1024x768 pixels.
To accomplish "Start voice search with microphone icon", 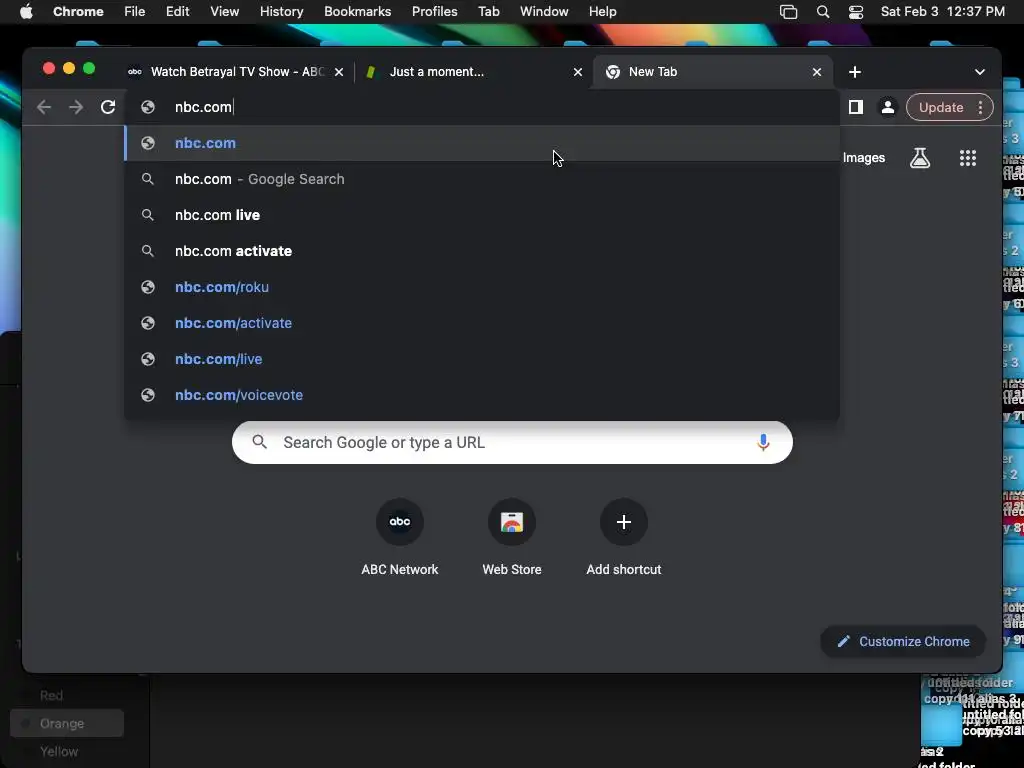I will point(763,442).
